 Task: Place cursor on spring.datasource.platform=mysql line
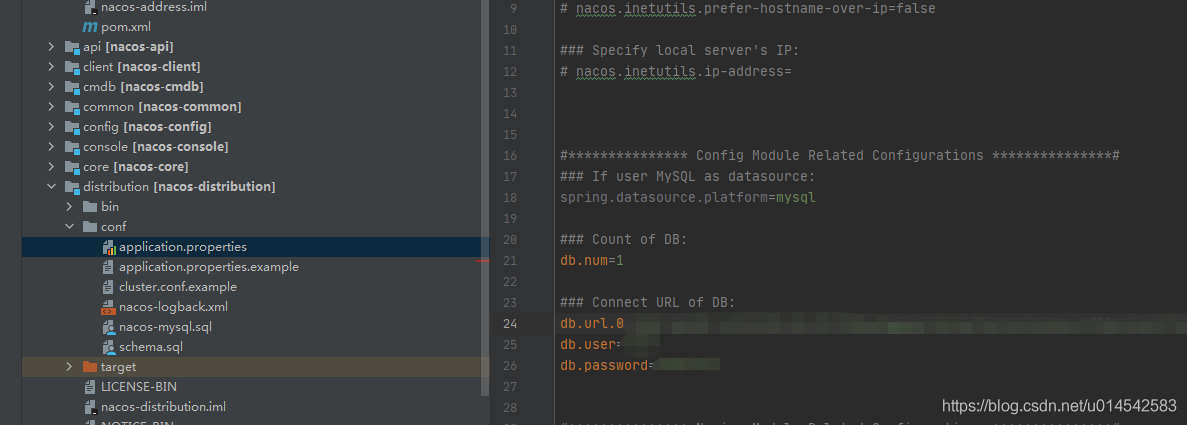(687, 198)
